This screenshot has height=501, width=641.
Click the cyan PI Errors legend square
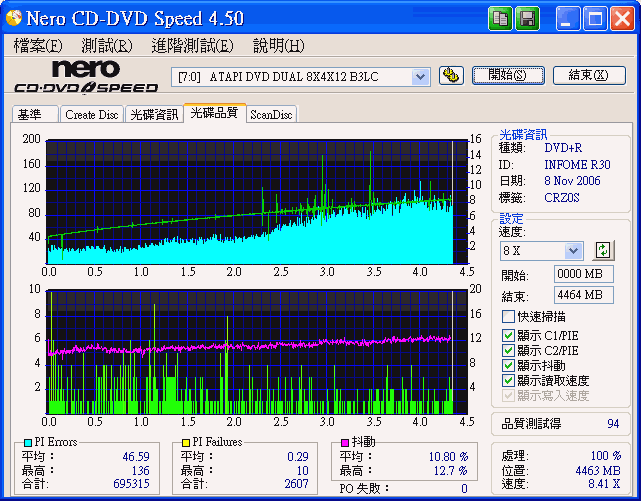28,442
